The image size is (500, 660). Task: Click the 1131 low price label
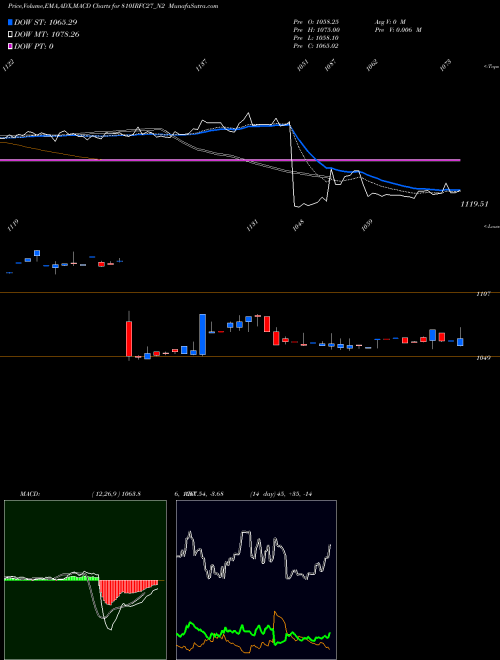(x=252, y=226)
